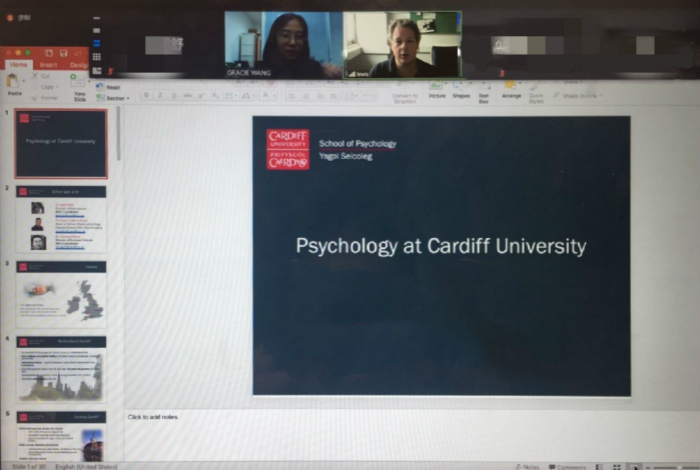Switch to the Insert tab
The width and height of the screenshot is (700, 470).
[48, 65]
